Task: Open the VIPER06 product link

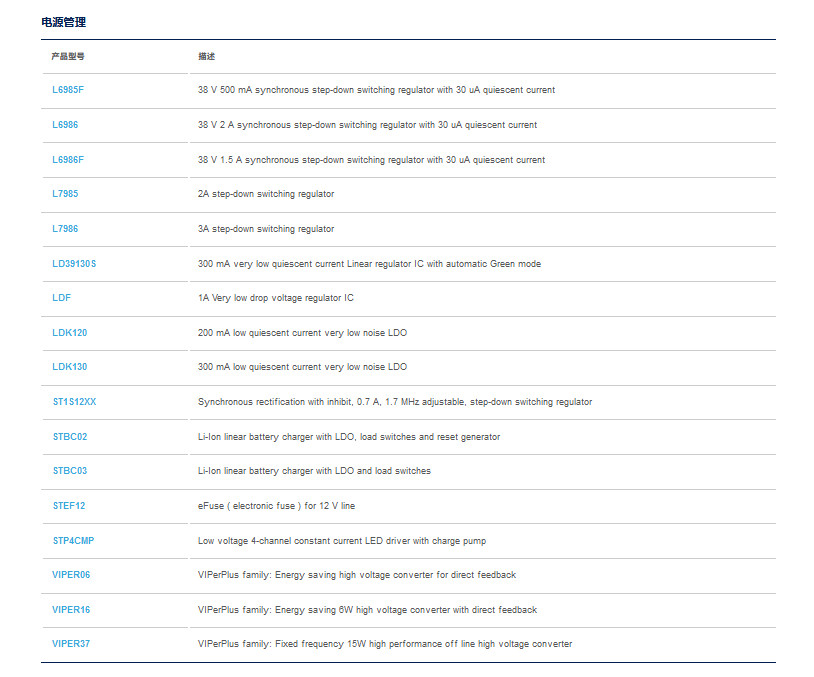Action: [x=71, y=575]
